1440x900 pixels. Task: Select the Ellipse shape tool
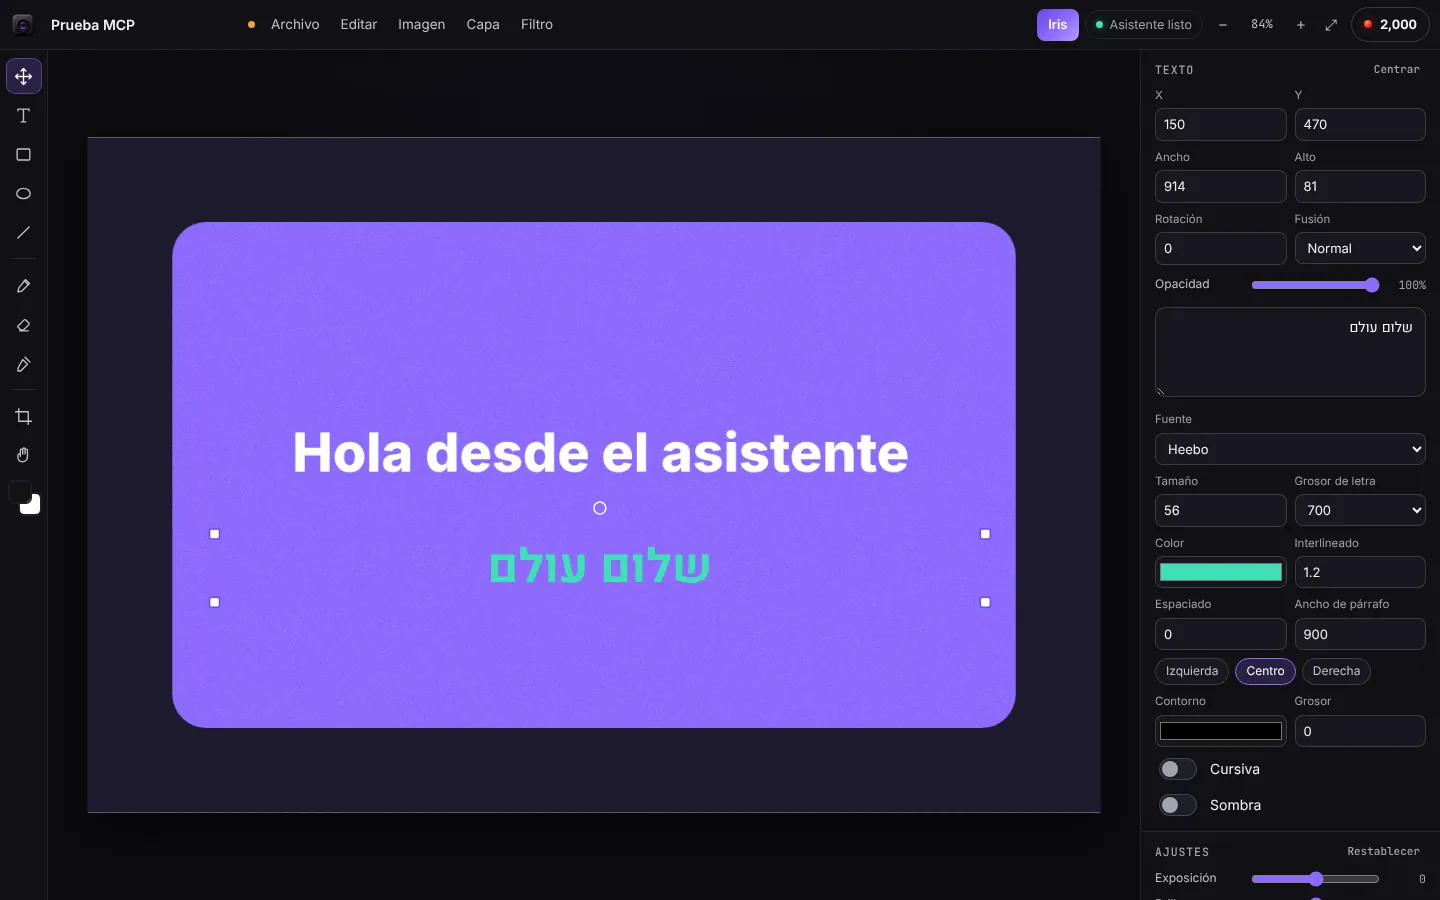24,194
